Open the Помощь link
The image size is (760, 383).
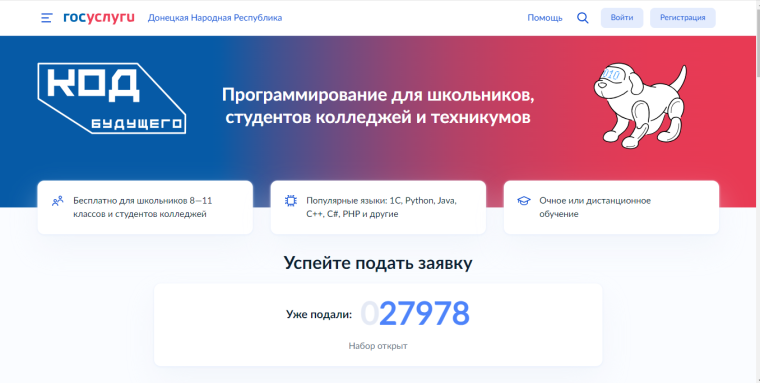[x=545, y=18]
